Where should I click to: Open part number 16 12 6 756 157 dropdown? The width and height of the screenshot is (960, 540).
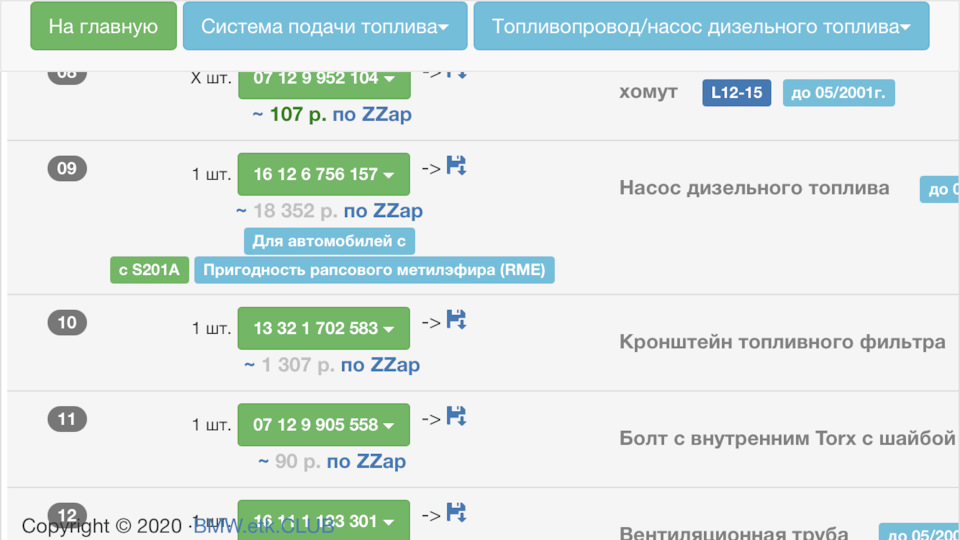[323, 174]
